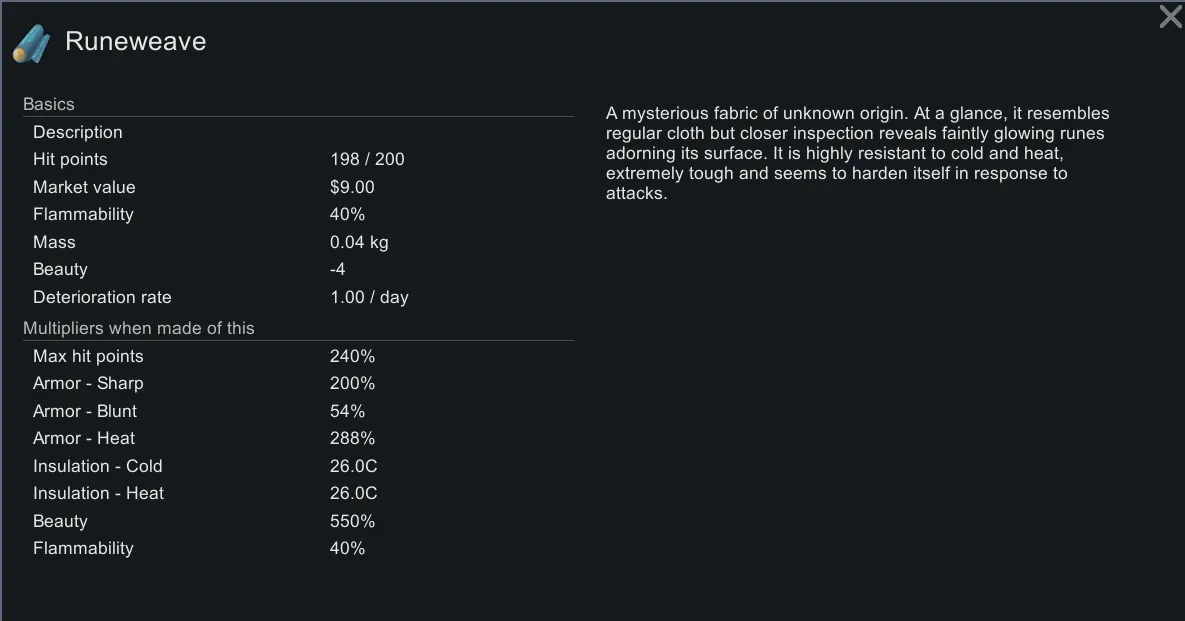Click the Mass stat row
The width and height of the screenshot is (1185, 621).
pyautogui.click(x=54, y=242)
